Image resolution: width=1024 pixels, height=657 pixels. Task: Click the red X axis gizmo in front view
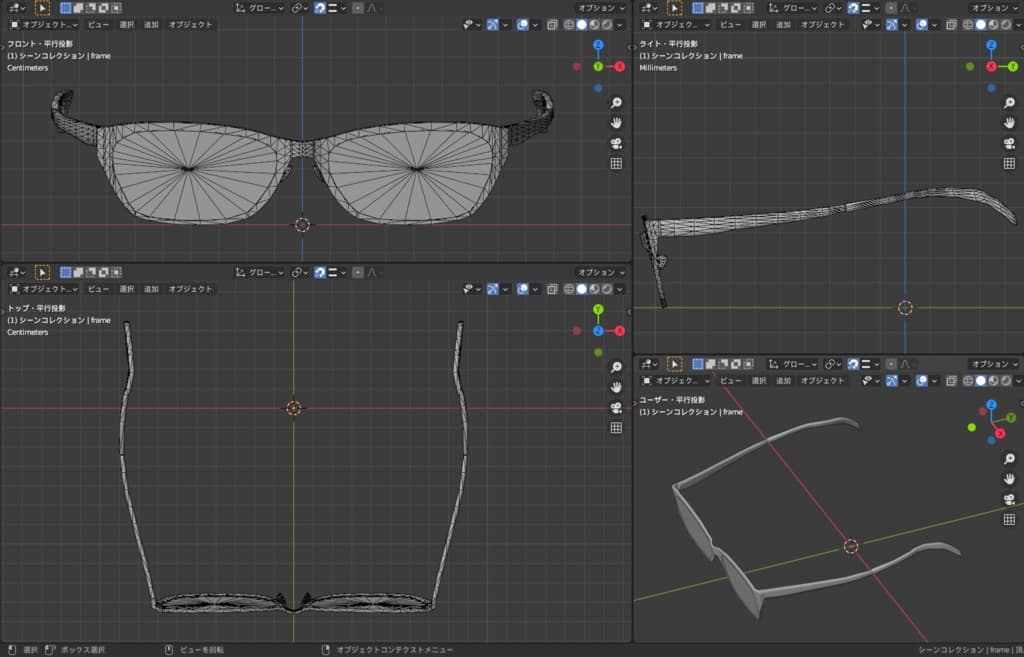click(620, 66)
